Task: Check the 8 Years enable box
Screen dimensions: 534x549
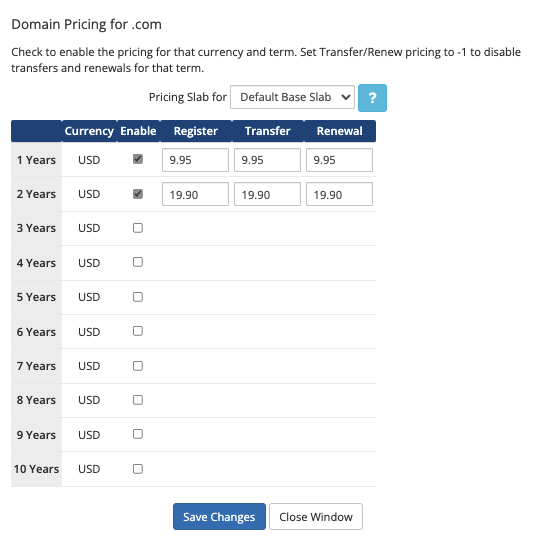Action: point(138,400)
